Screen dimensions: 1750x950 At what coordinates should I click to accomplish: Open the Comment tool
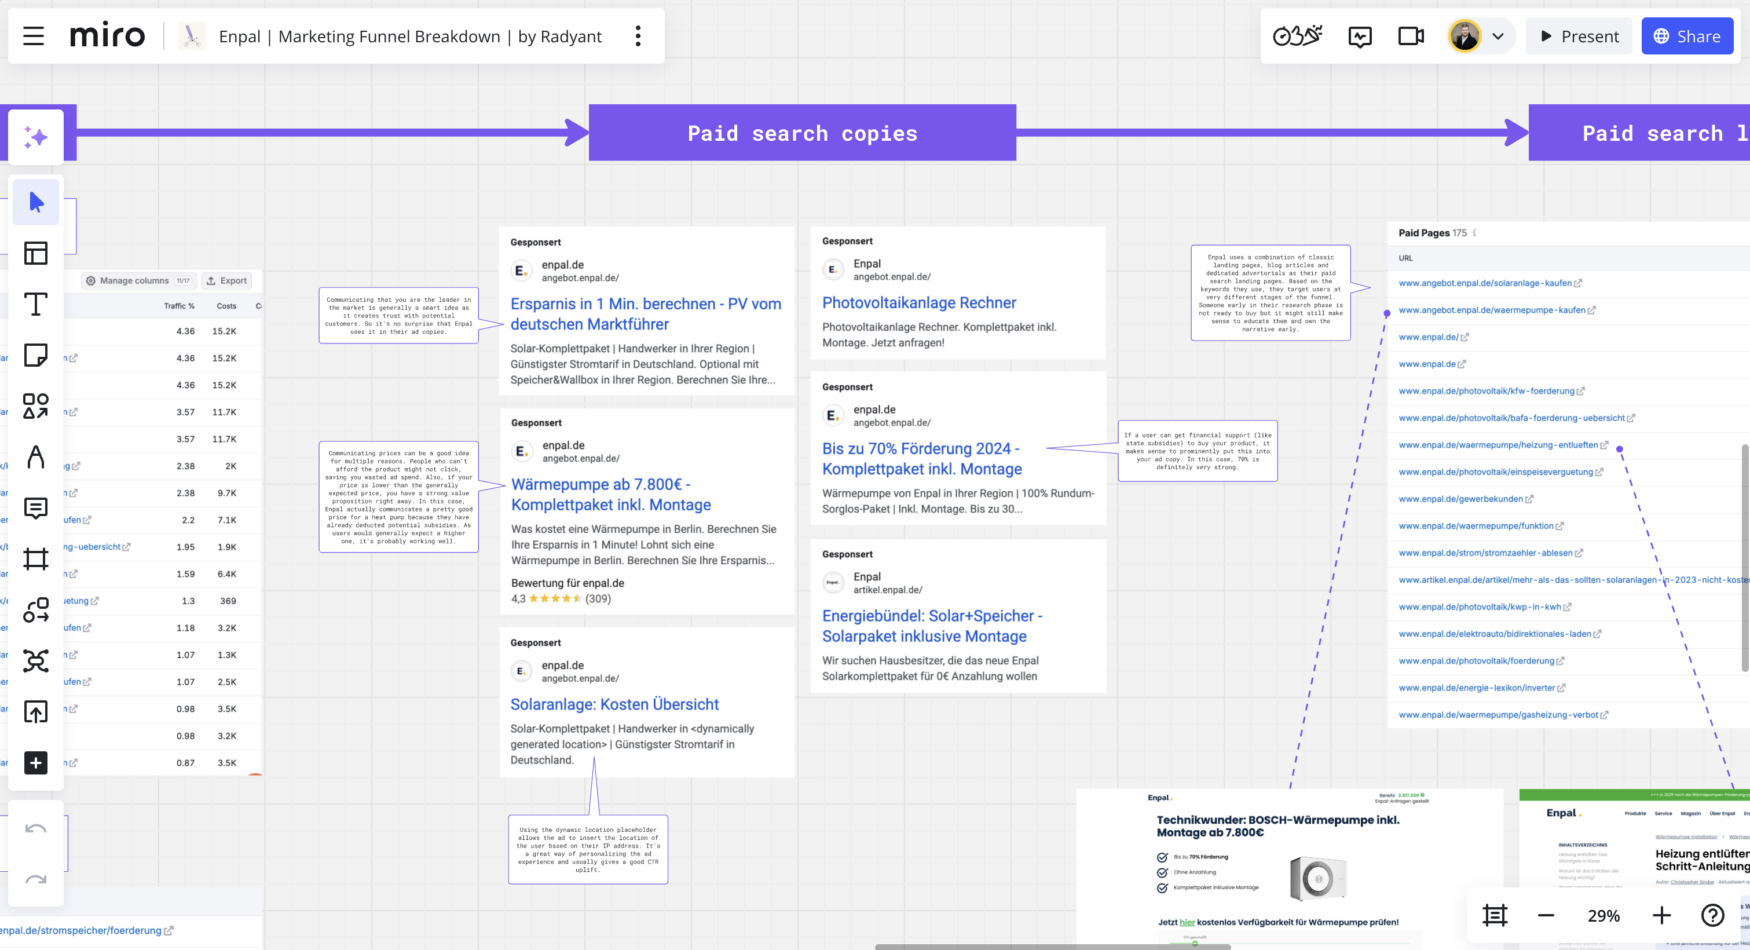tap(36, 508)
